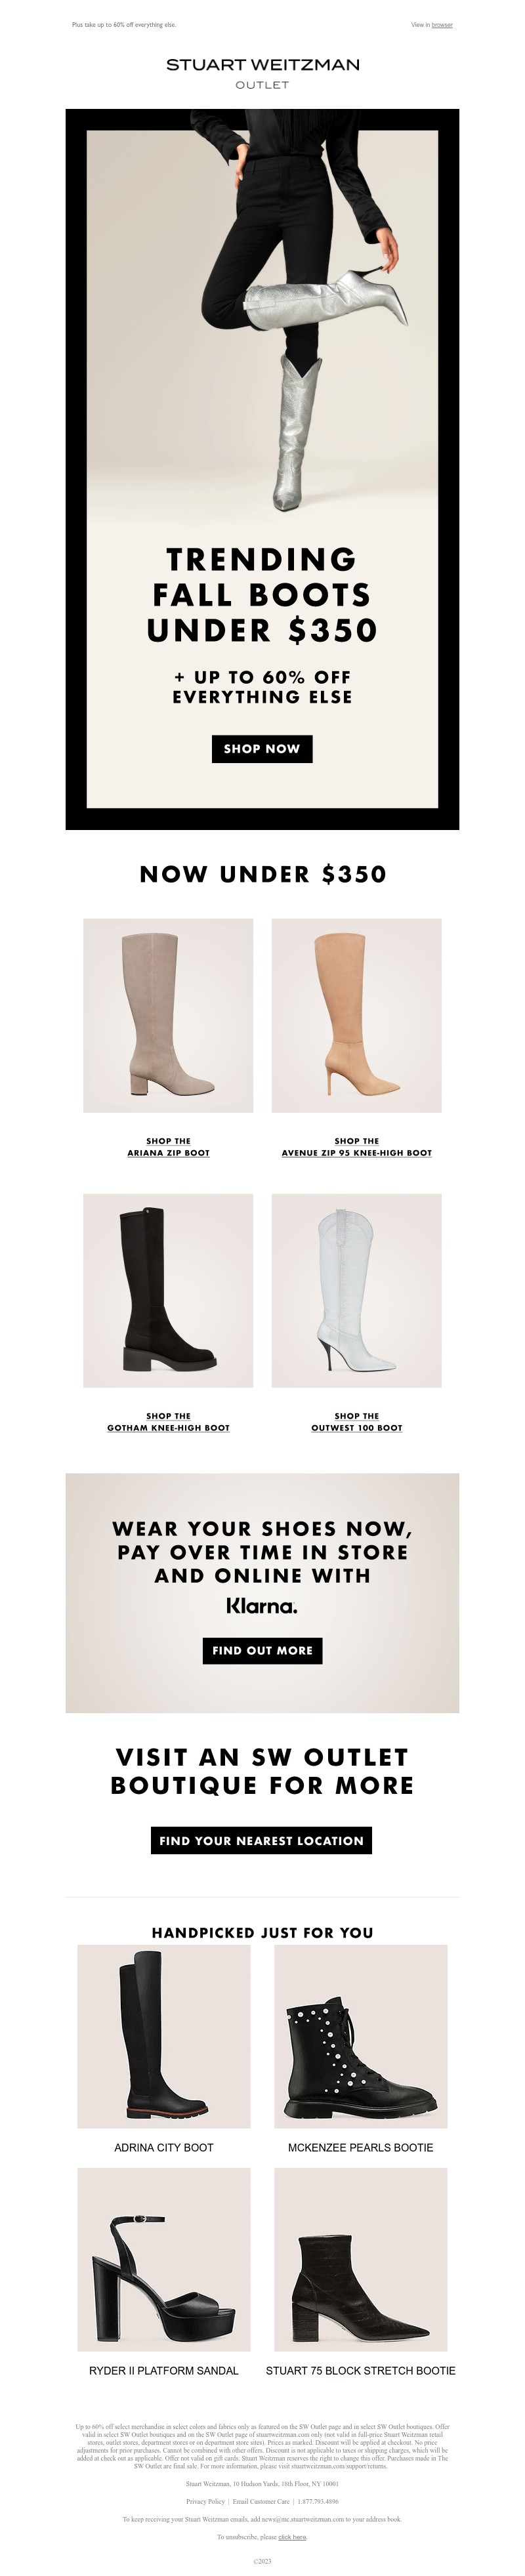The image size is (525, 2576).
Task: Click the Stuart Weitzman Outlet logo
Action: coord(262,73)
